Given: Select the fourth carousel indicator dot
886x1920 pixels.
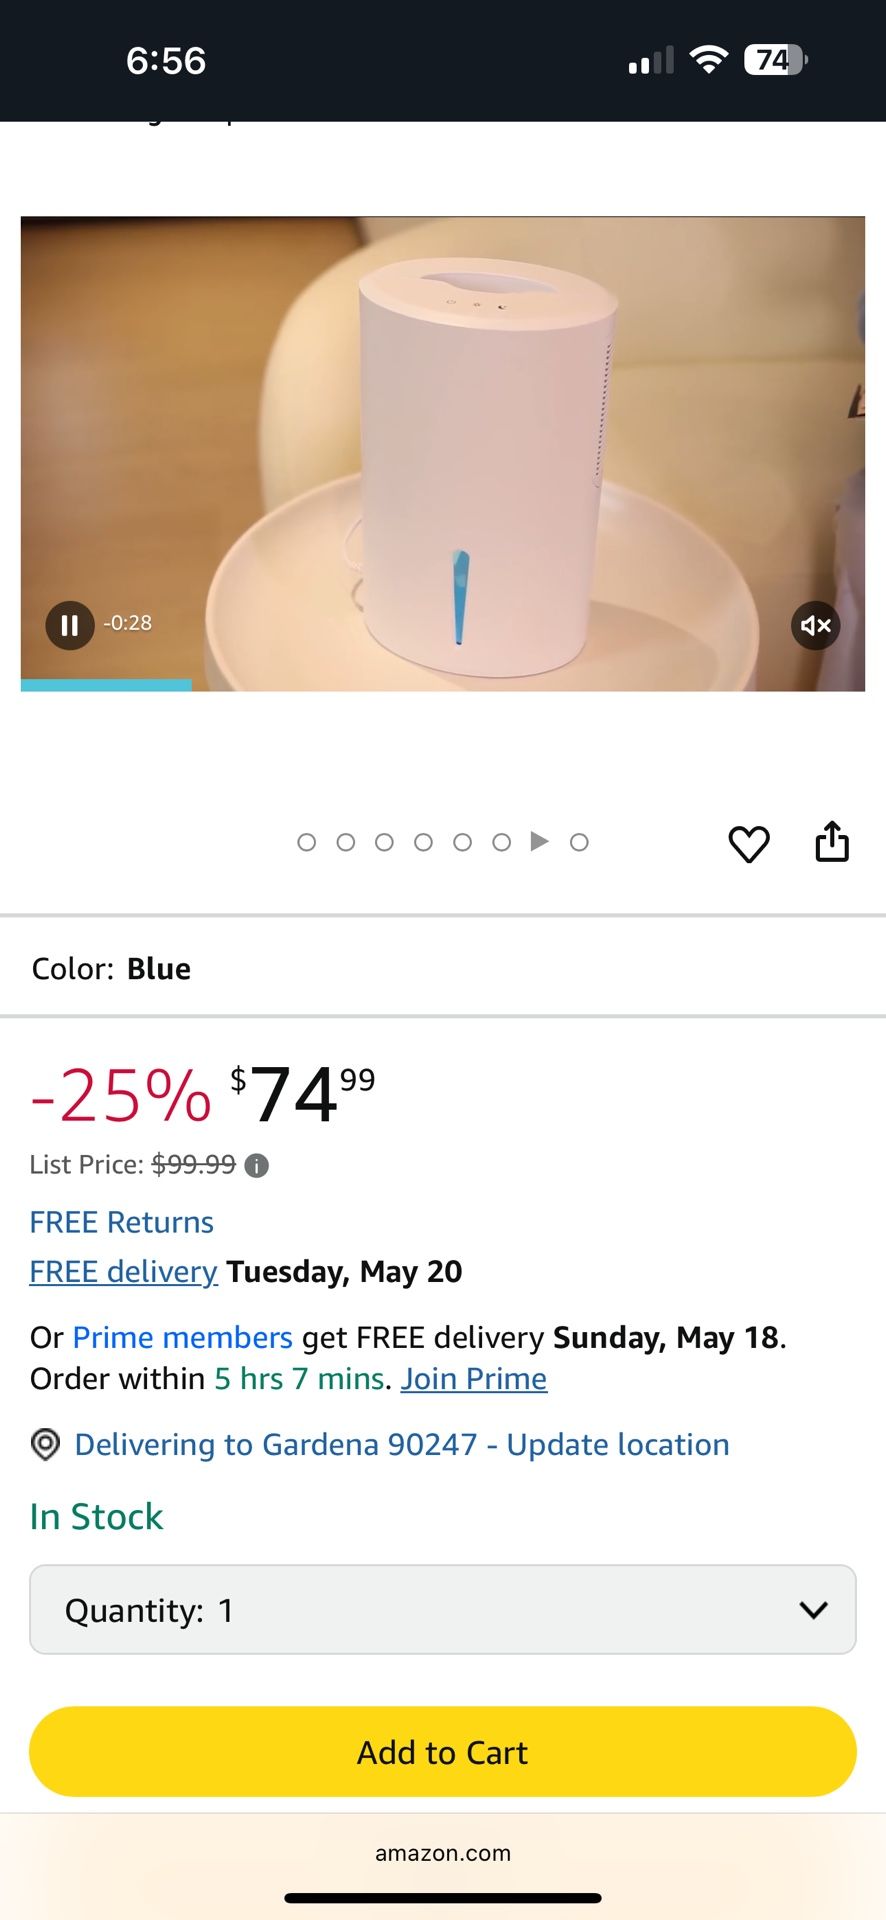Looking at the screenshot, I should 424,842.
